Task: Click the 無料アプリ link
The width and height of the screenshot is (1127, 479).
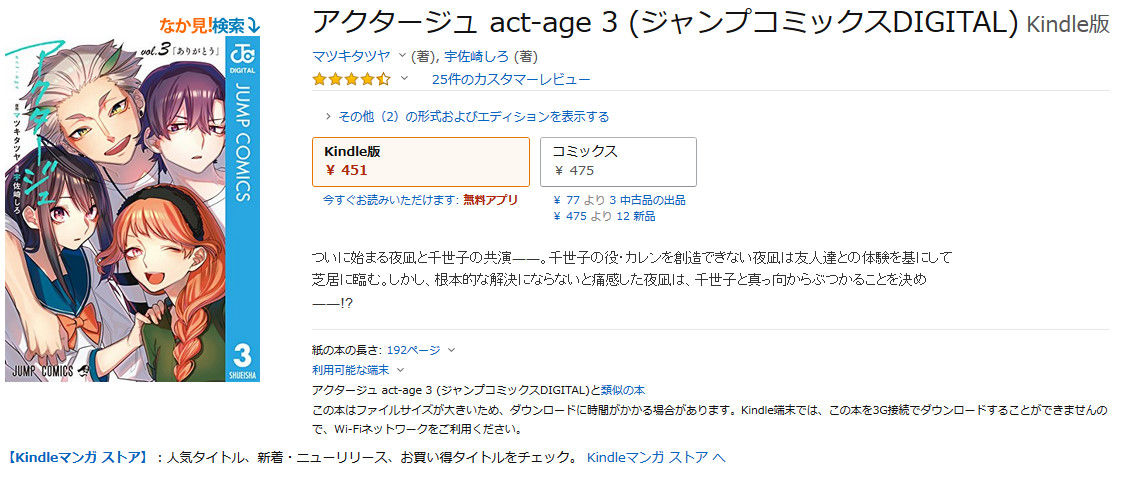Action: [490, 200]
